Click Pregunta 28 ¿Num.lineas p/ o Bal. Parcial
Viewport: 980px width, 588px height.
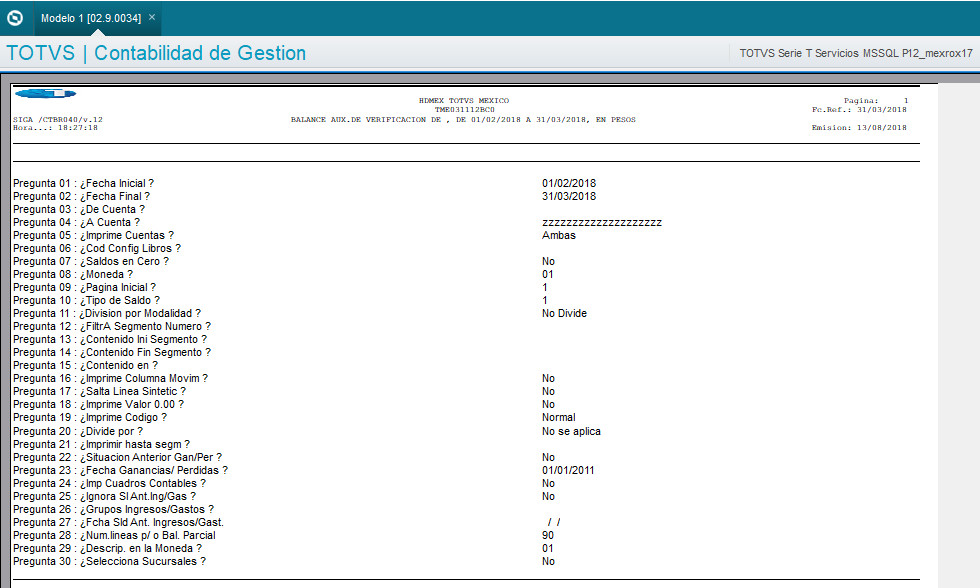click(114, 536)
